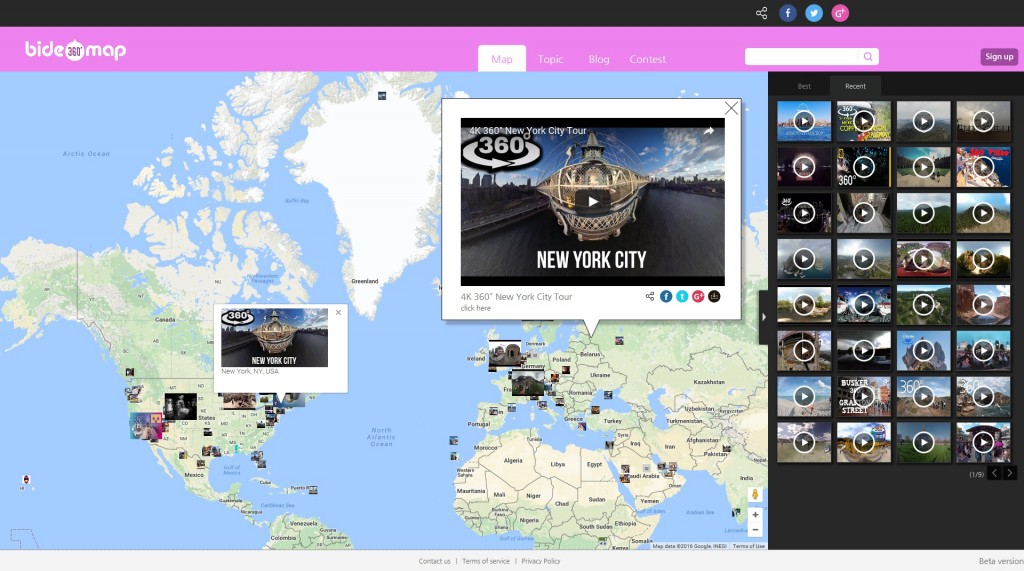
Task: Zoom out the map with minus button
Action: point(755,530)
